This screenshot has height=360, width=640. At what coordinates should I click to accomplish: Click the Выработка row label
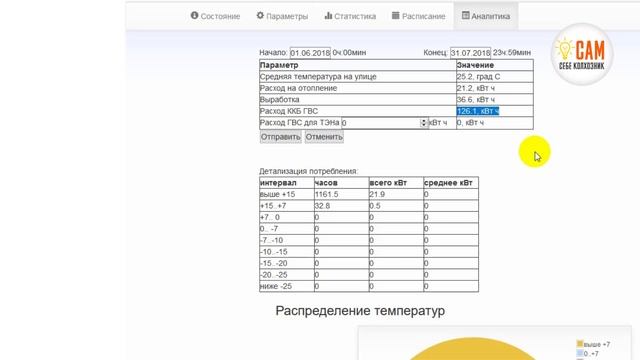(280, 100)
